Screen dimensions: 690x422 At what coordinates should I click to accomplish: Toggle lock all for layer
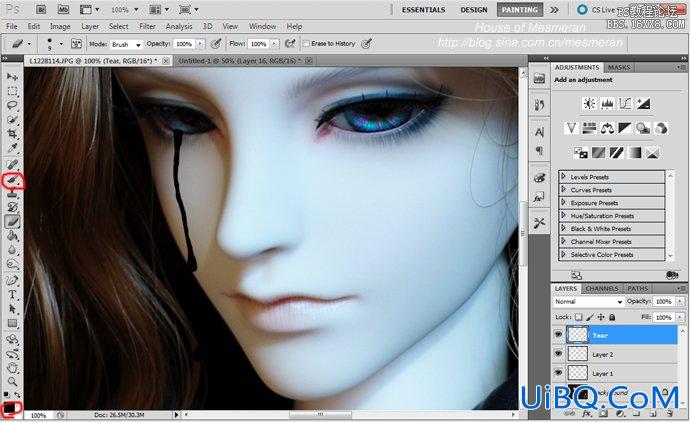[x=612, y=317]
